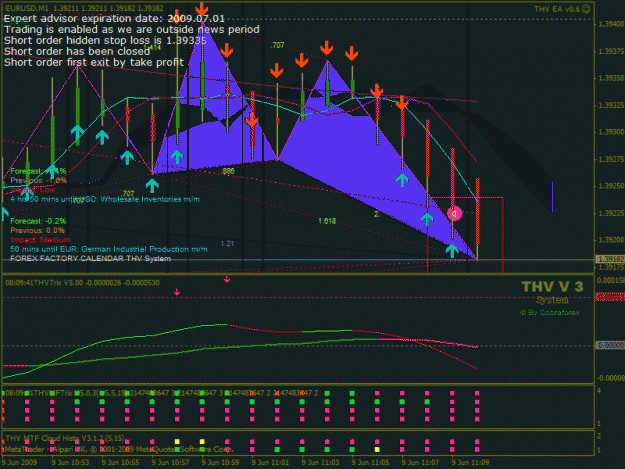This screenshot has height=469, width=625.
Task: Click the '9 Jun 10:57' time axis label
Action: coord(170,463)
